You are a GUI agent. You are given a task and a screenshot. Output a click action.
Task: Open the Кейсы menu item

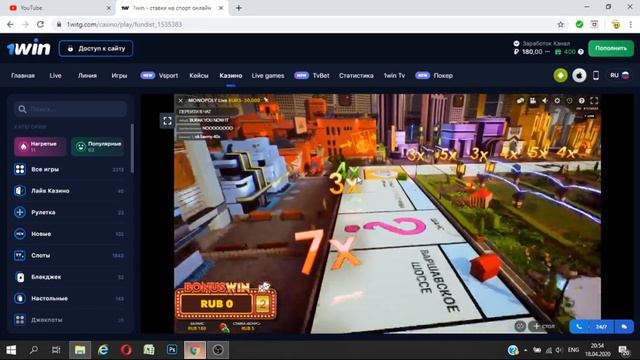click(x=199, y=76)
